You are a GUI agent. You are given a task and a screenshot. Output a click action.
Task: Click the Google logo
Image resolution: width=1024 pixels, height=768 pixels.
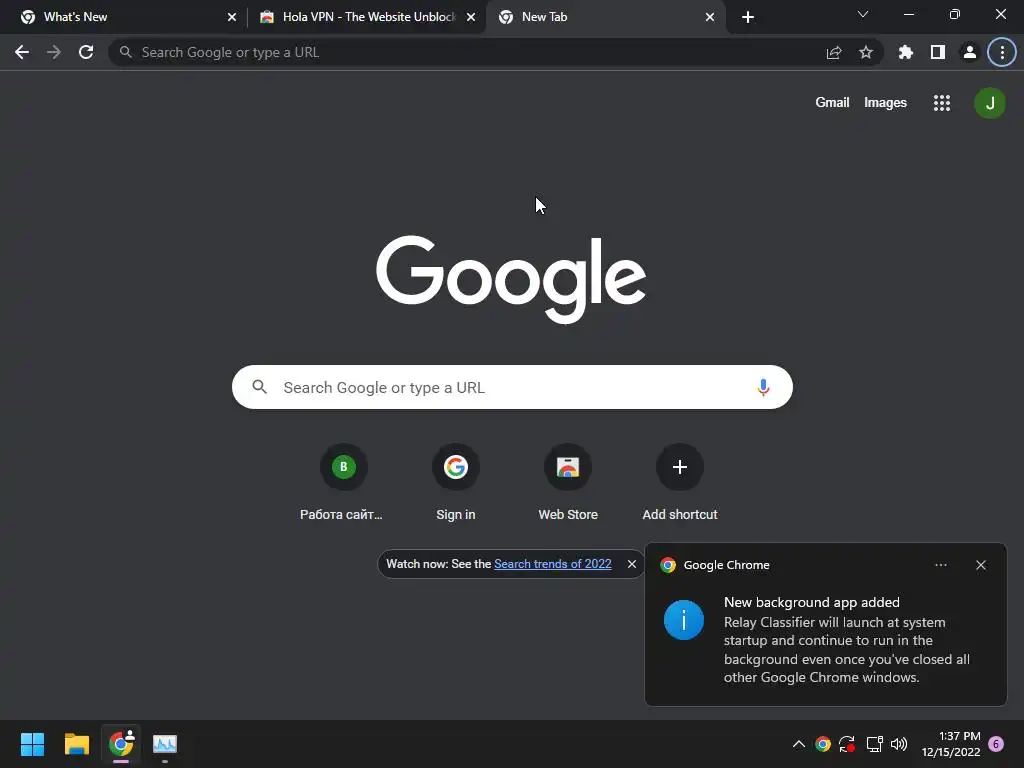[511, 279]
